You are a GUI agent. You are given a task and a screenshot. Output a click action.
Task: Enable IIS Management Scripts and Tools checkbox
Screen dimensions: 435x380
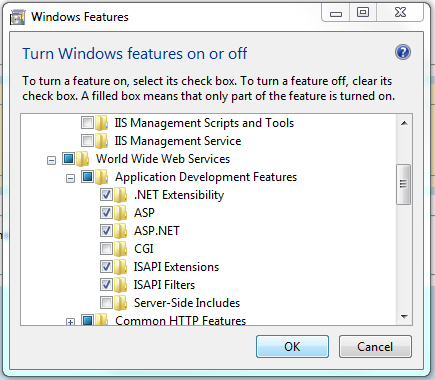tap(87, 123)
